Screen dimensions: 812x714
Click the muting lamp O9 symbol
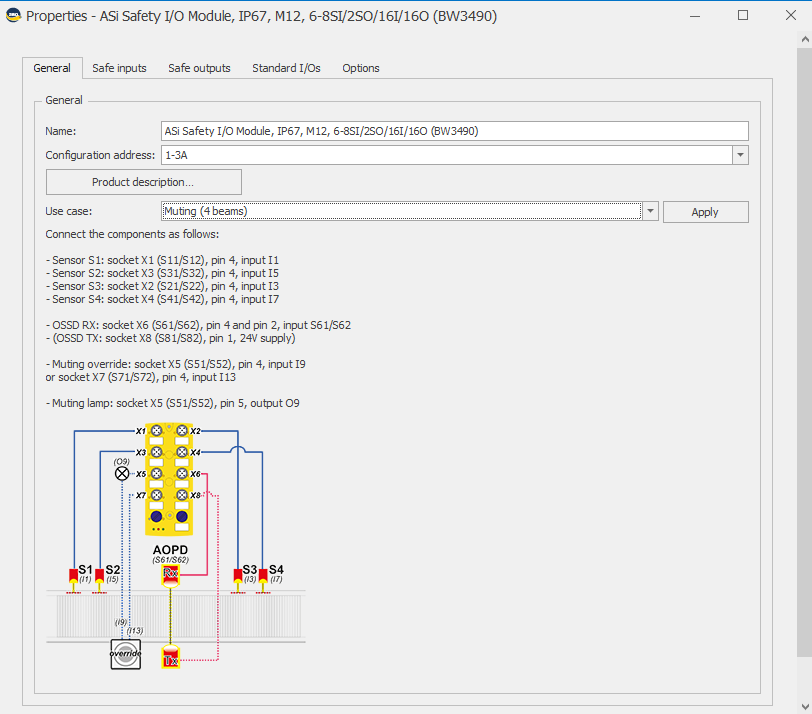click(122, 474)
